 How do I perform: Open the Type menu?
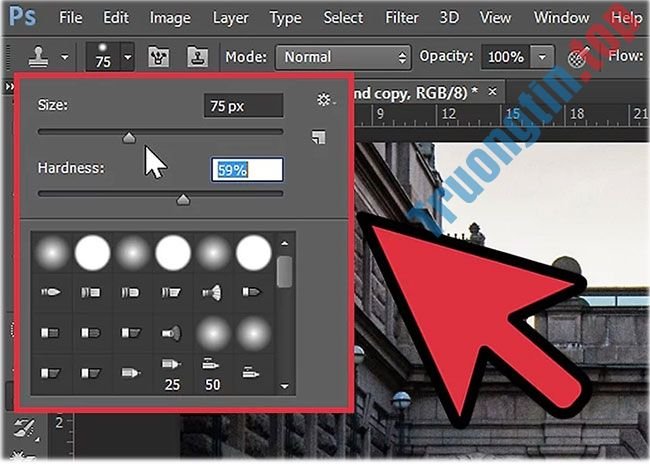[x=285, y=18]
